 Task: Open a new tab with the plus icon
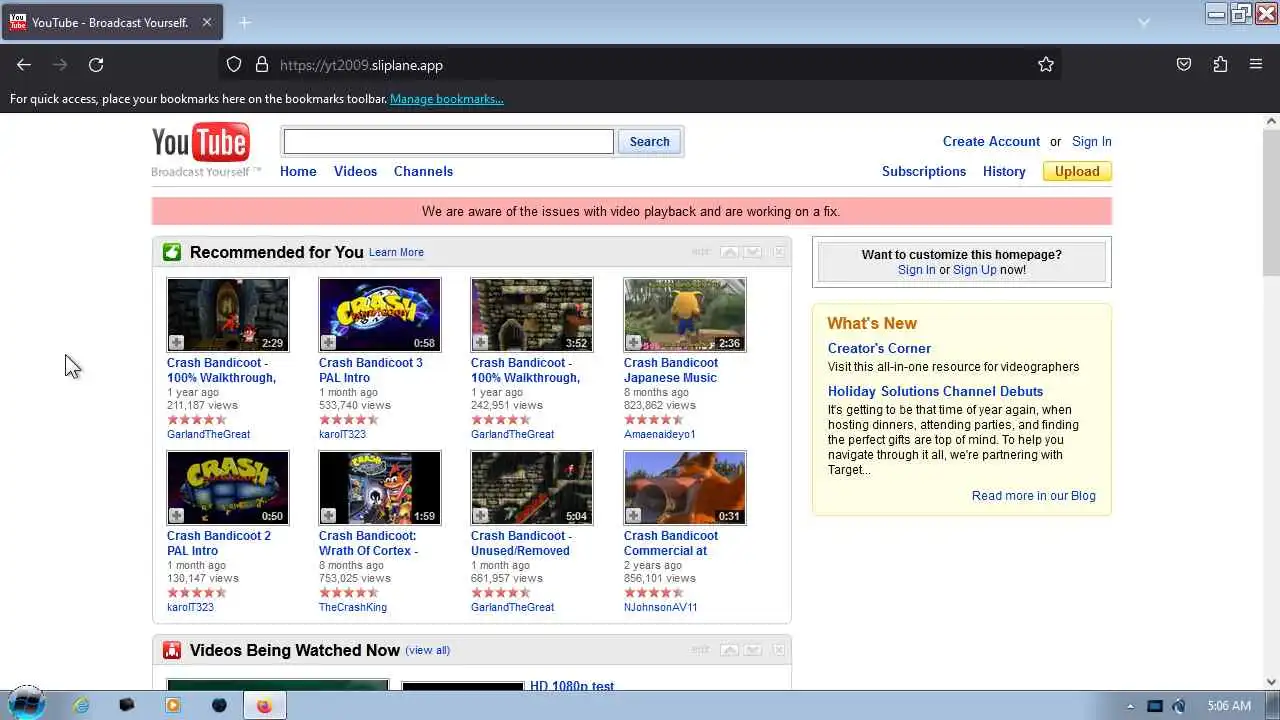tap(245, 22)
